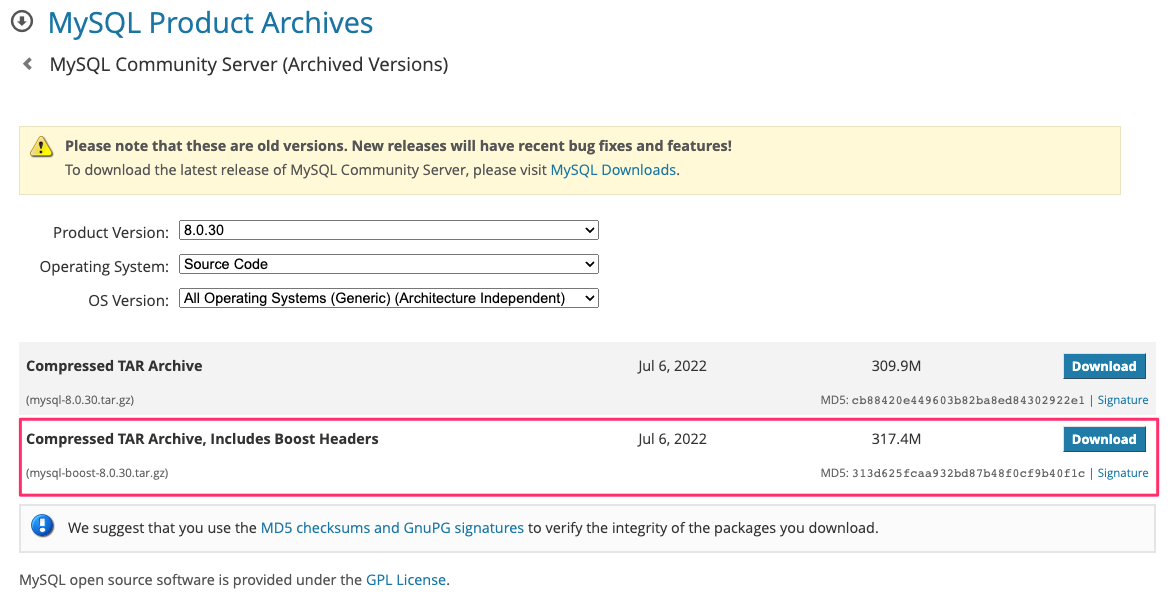Image resolution: width=1174 pixels, height=605 pixels.
Task: Click the MySQL Product Archives heading
Action: pyautogui.click(x=210, y=22)
